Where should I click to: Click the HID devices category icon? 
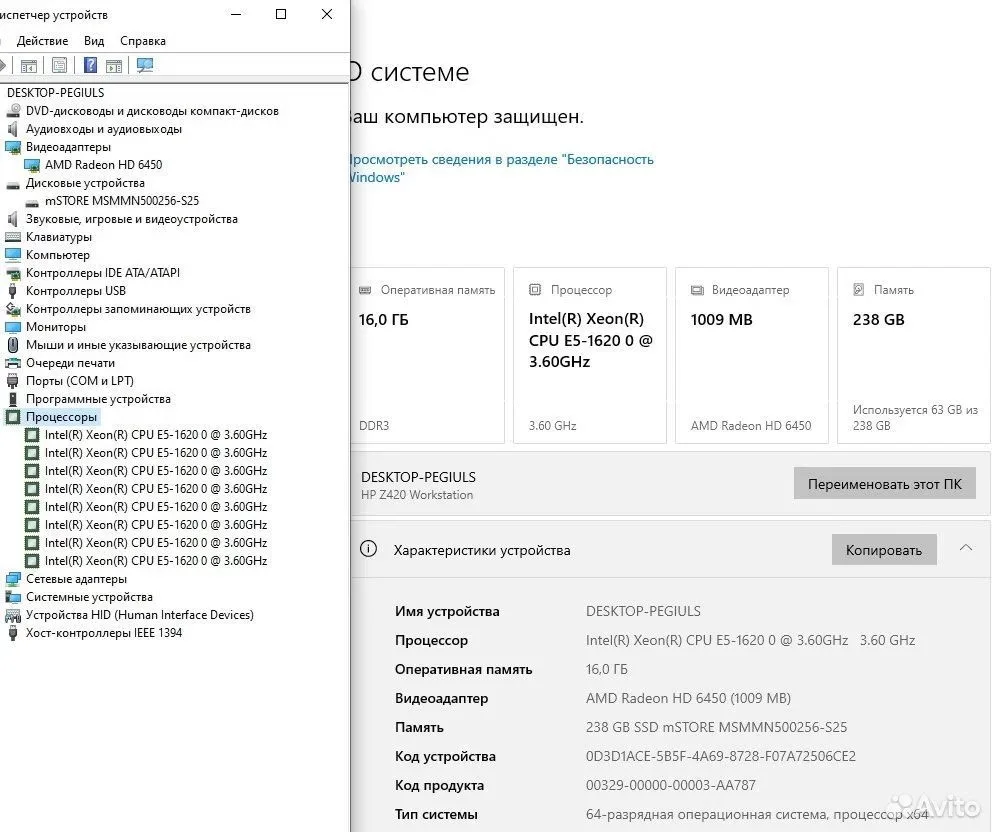pyautogui.click(x=13, y=615)
